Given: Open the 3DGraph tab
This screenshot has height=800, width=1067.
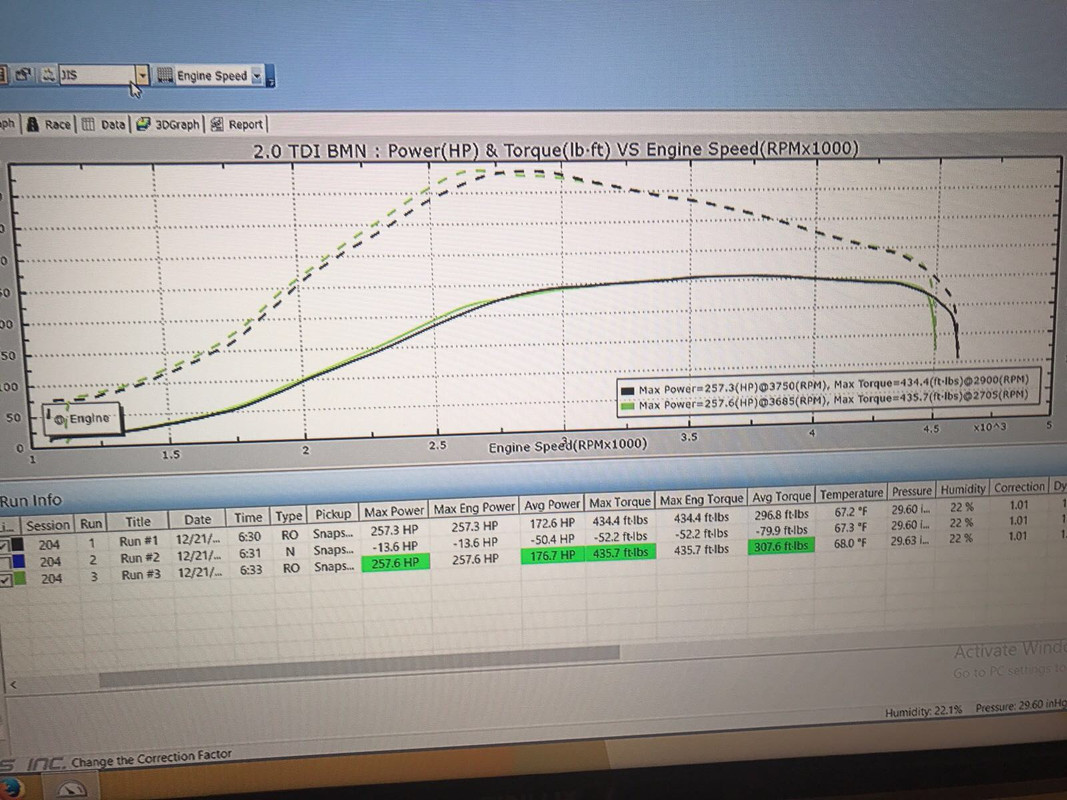Looking at the screenshot, I should coord(168,124).
